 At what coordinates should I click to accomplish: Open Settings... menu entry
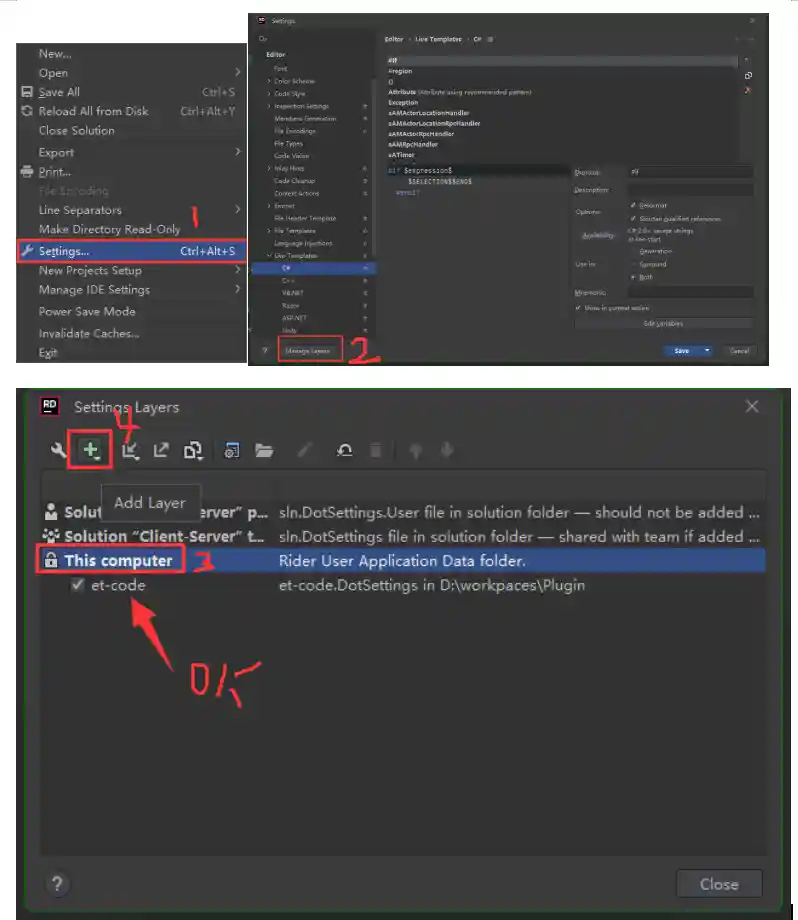point(131,251)
